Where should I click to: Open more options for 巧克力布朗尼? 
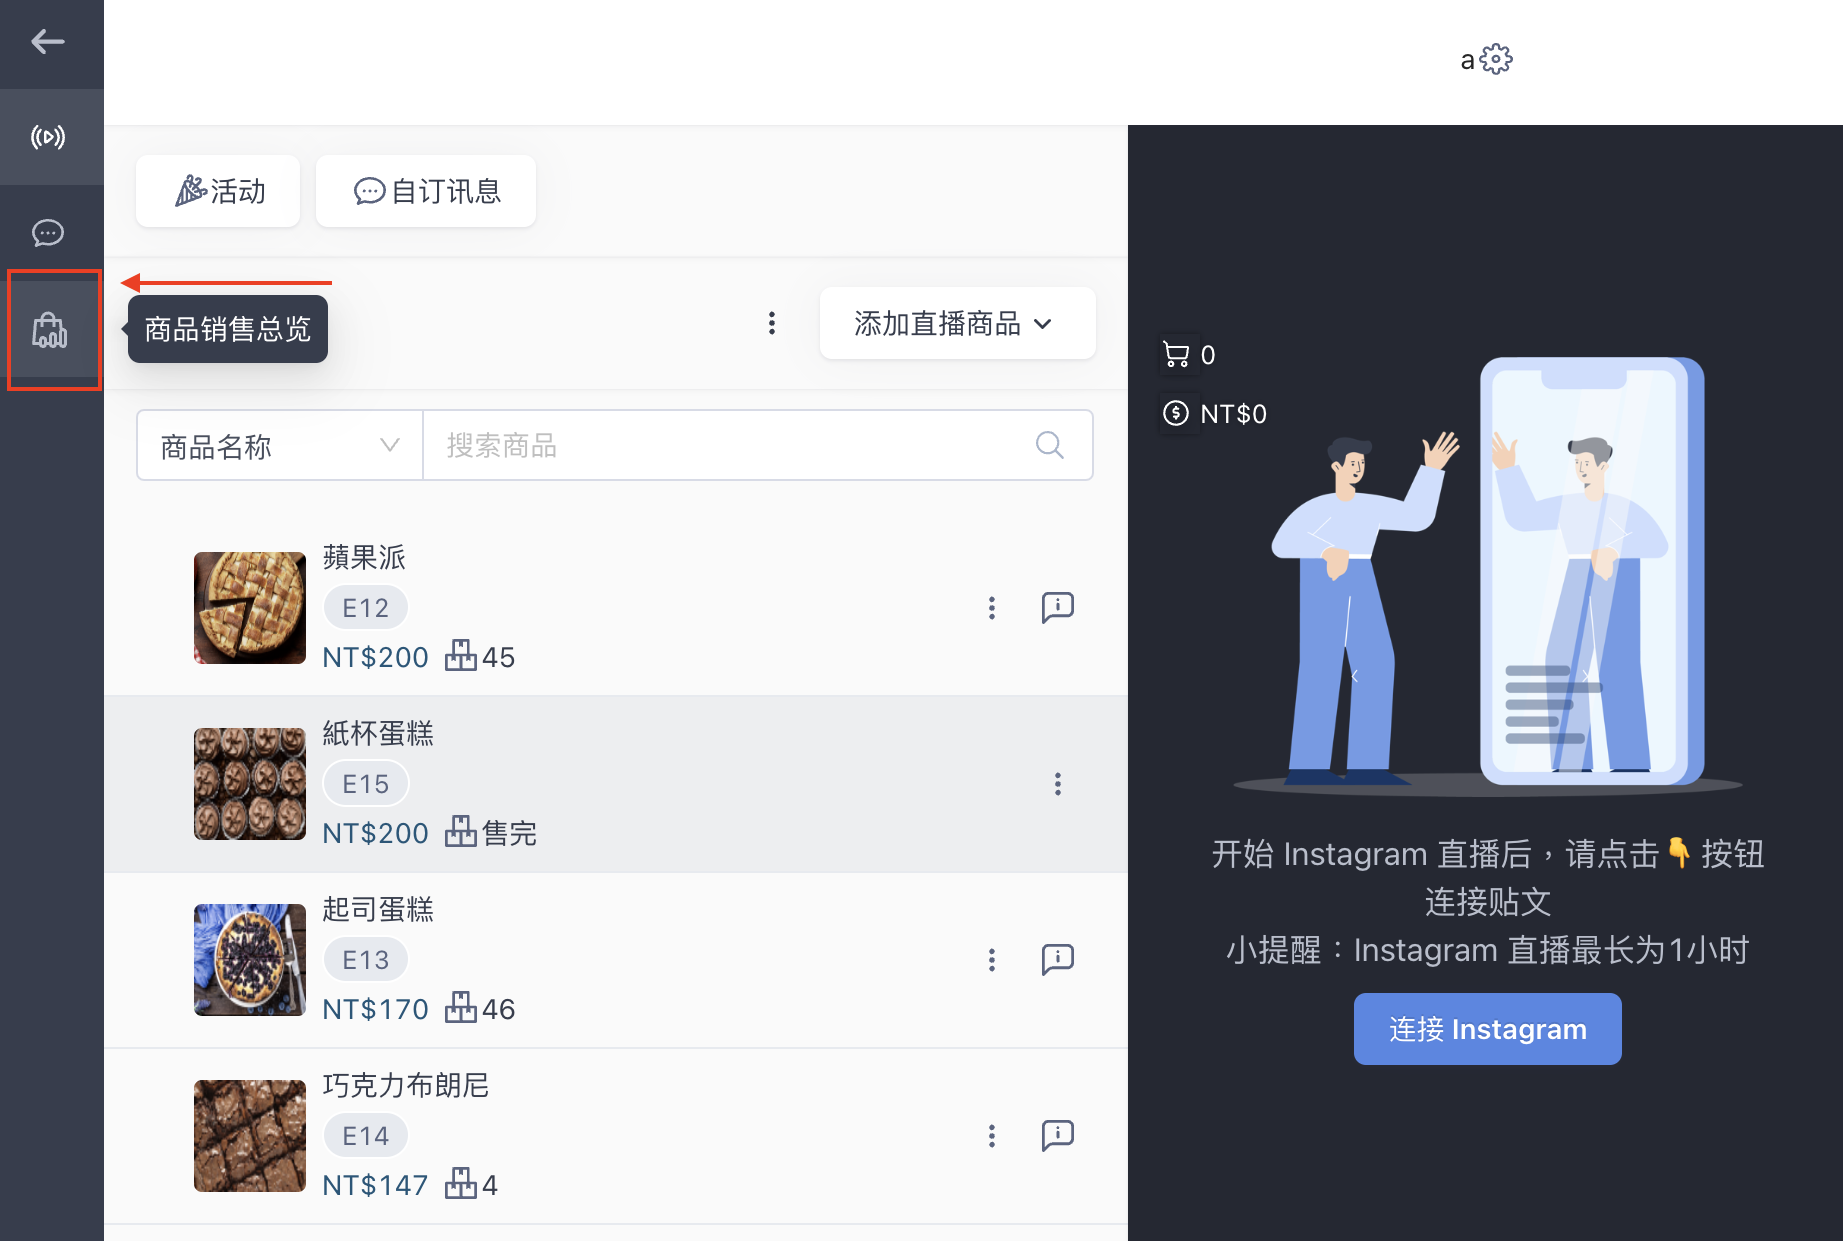coord(991,1136)
